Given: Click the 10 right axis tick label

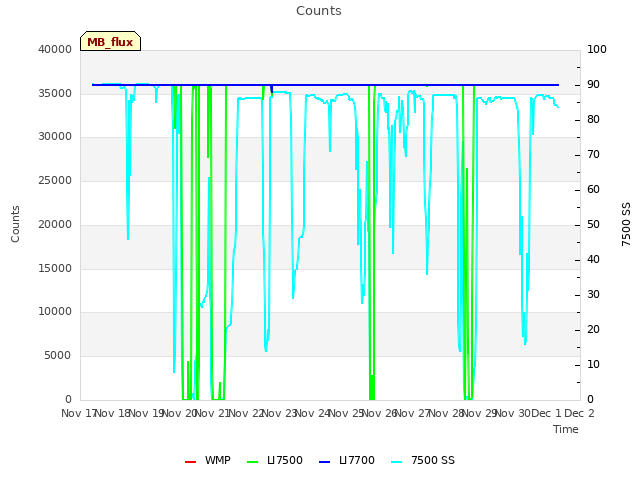Looking at the screenshot, I should (593, 364).
